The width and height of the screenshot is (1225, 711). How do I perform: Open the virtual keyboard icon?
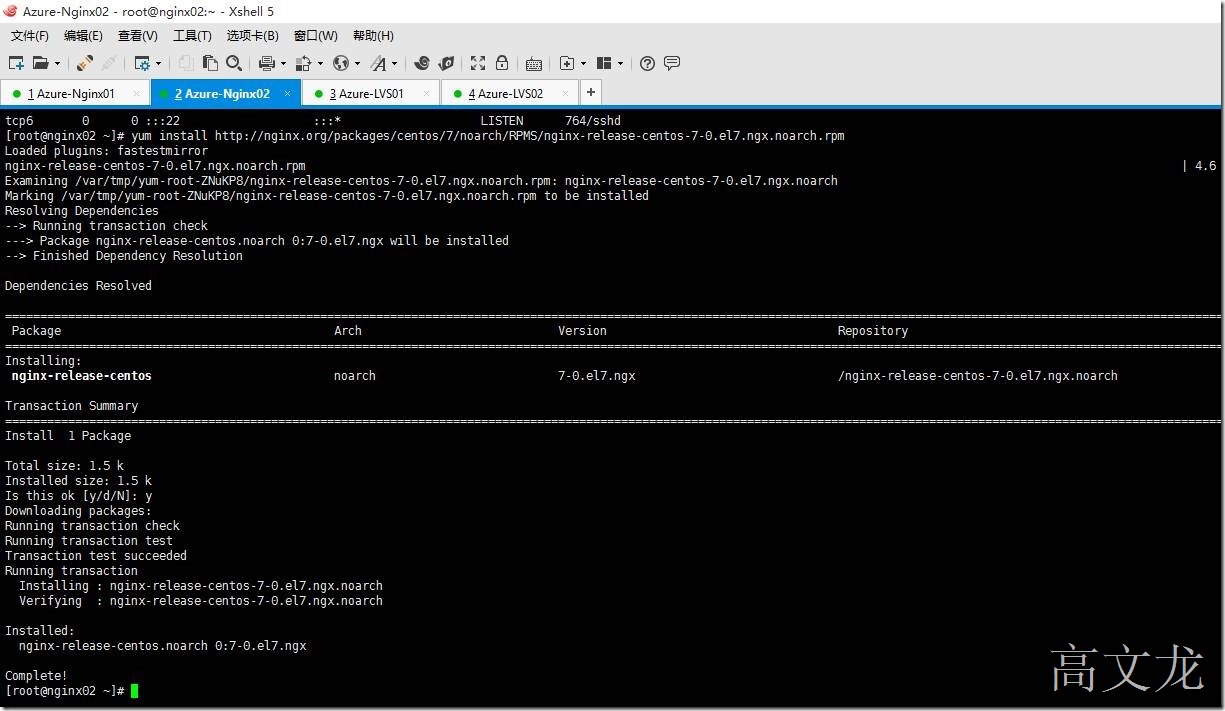click(x=534, y=64)
